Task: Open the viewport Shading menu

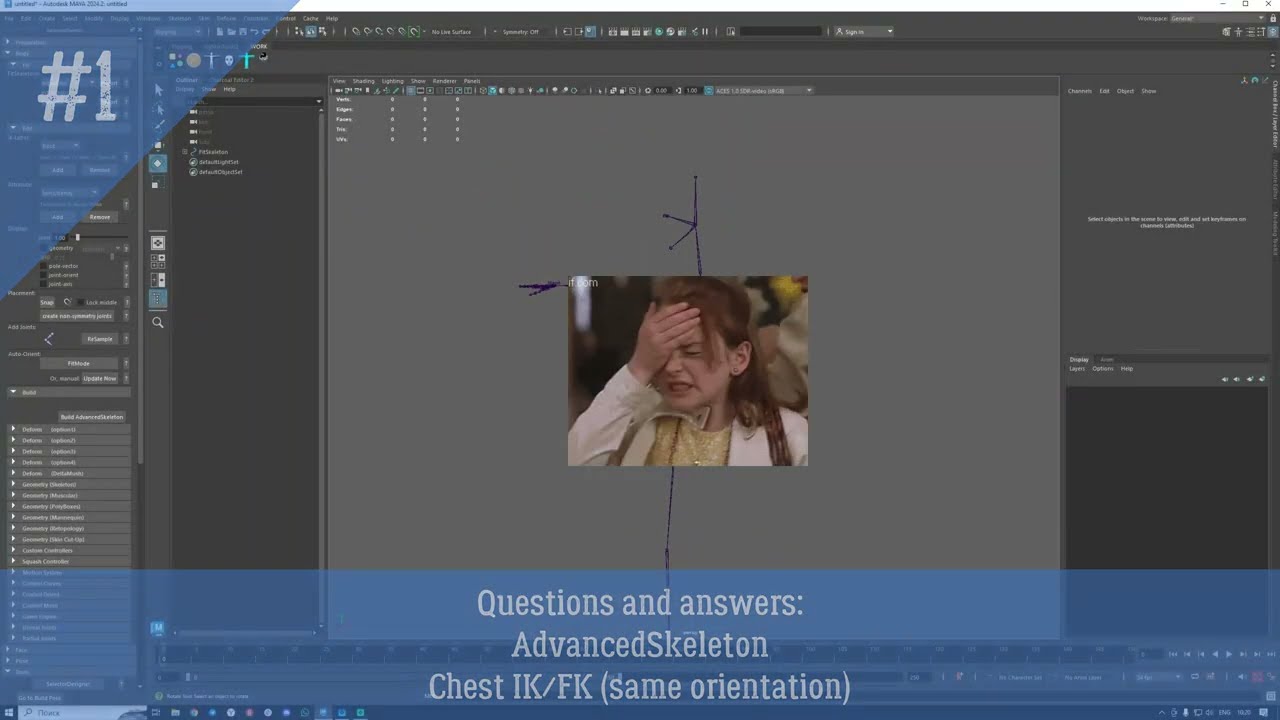Action: (363, 81)
